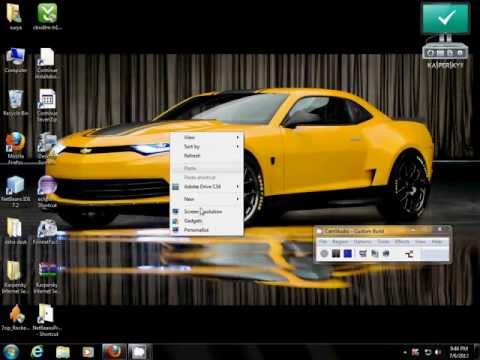Click the blue Stop button in CamStudio

tap(348, 254)
